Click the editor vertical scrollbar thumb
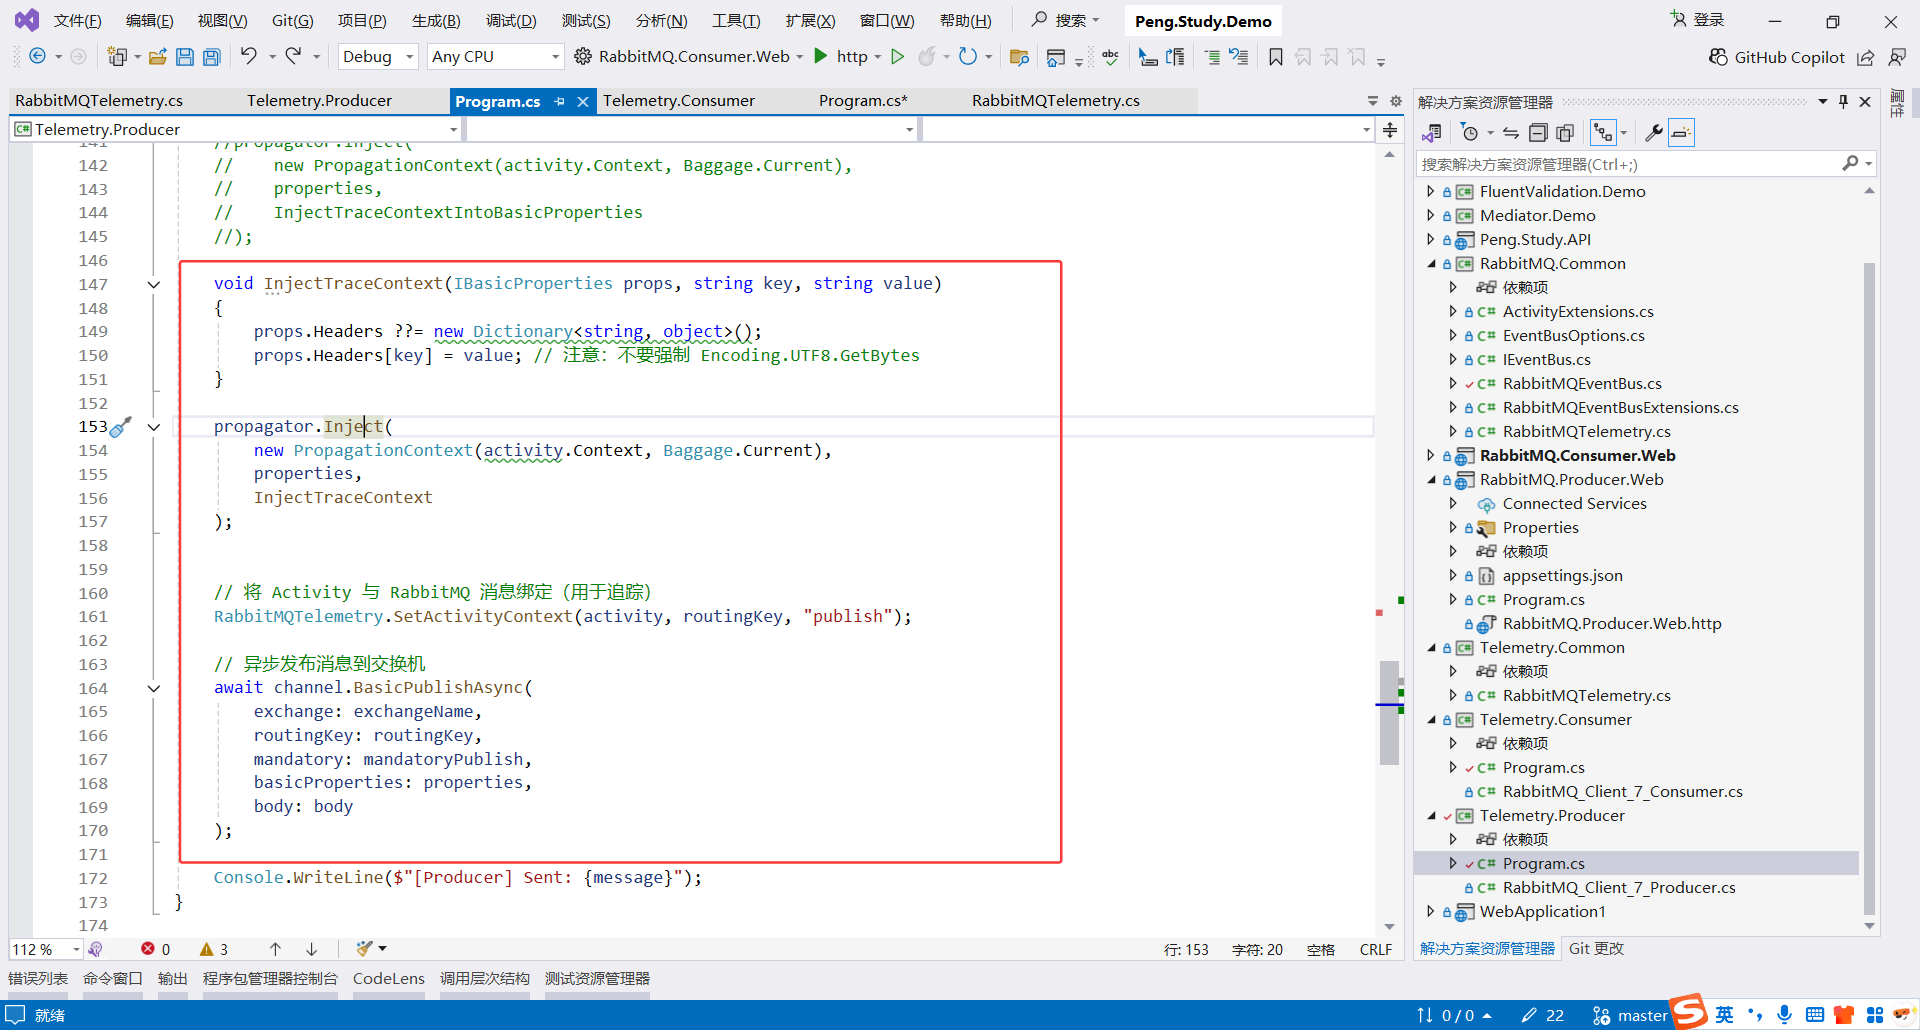 (1389, 712)
